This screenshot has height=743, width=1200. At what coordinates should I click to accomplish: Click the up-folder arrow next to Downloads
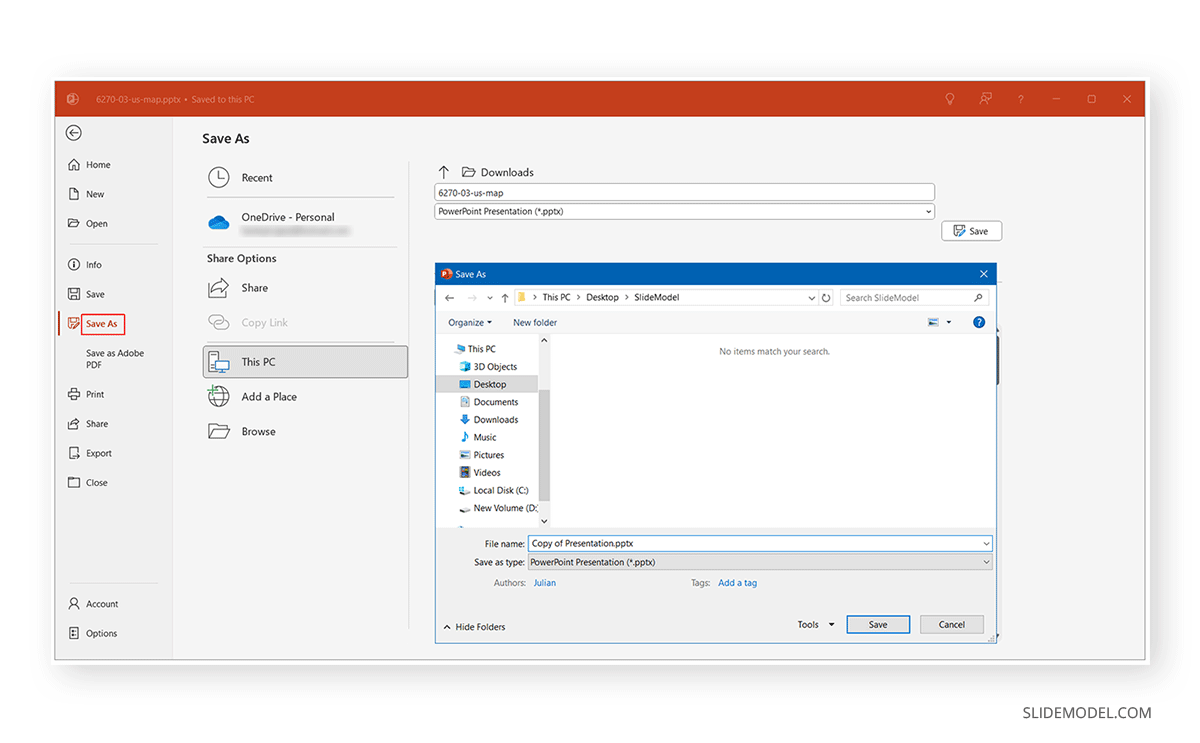coord(444,172)
